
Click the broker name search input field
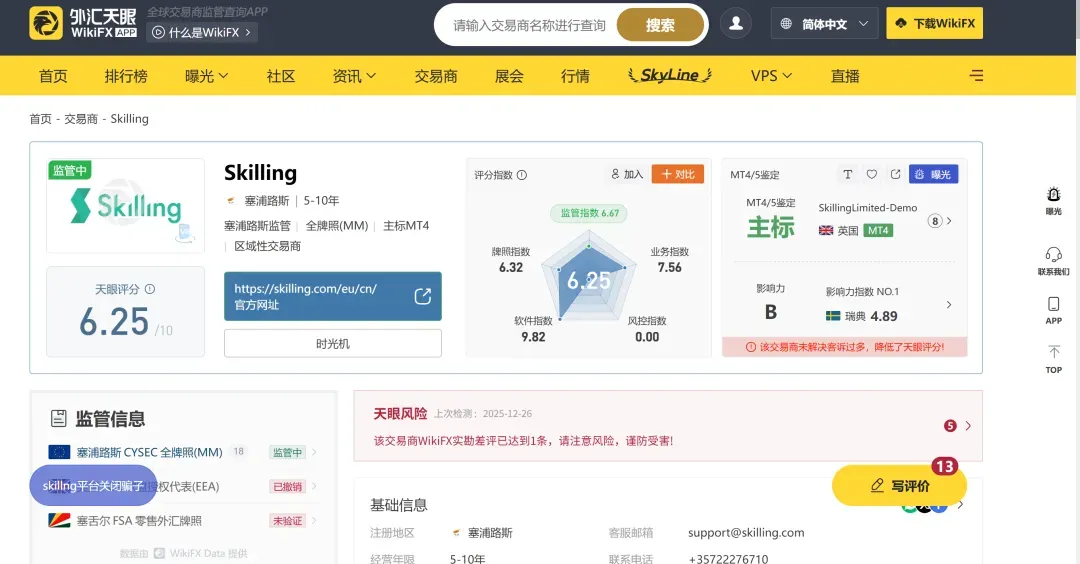tap(529, 25)
